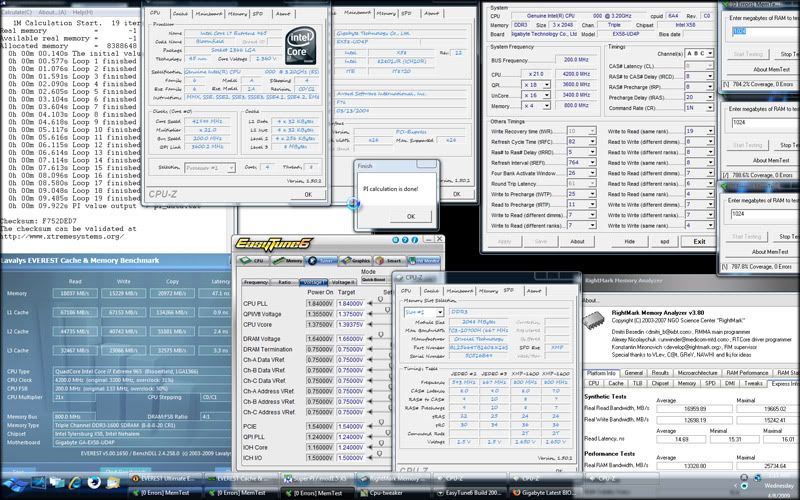Switch to Mainboard tab in top-left CPU-Z
The image size is (800, 500).
[209, 14]
